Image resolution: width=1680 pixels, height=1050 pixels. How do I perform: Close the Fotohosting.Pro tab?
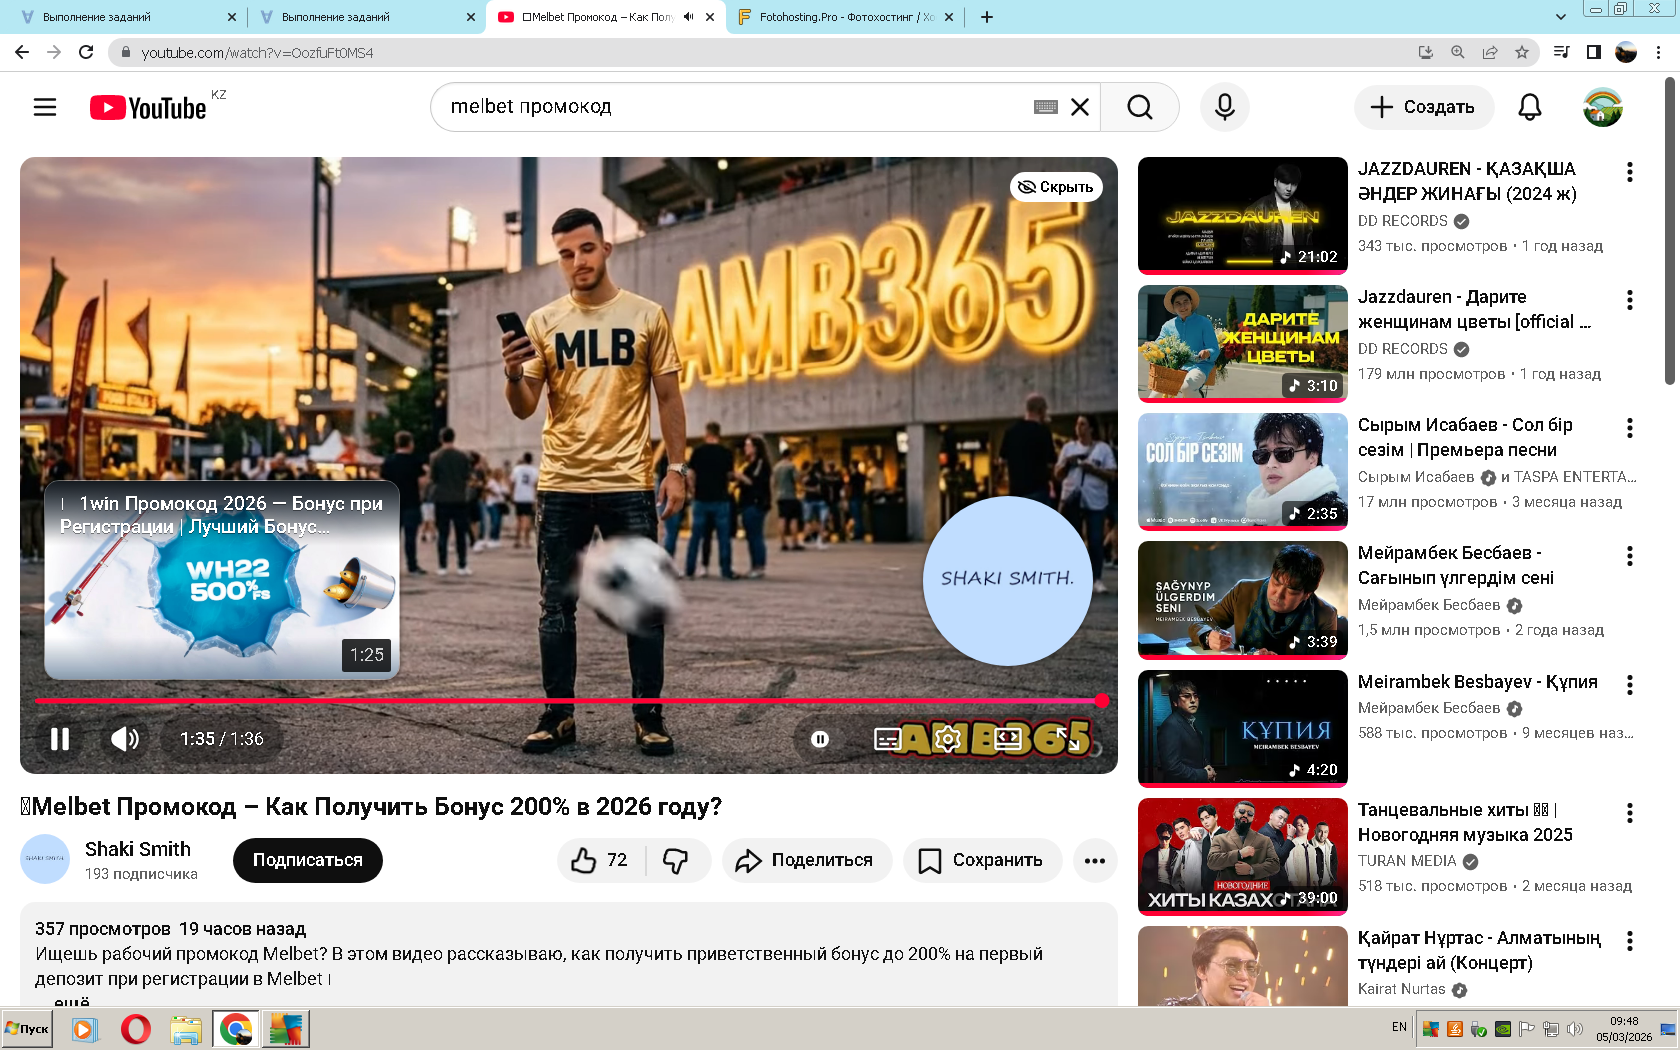949,17
